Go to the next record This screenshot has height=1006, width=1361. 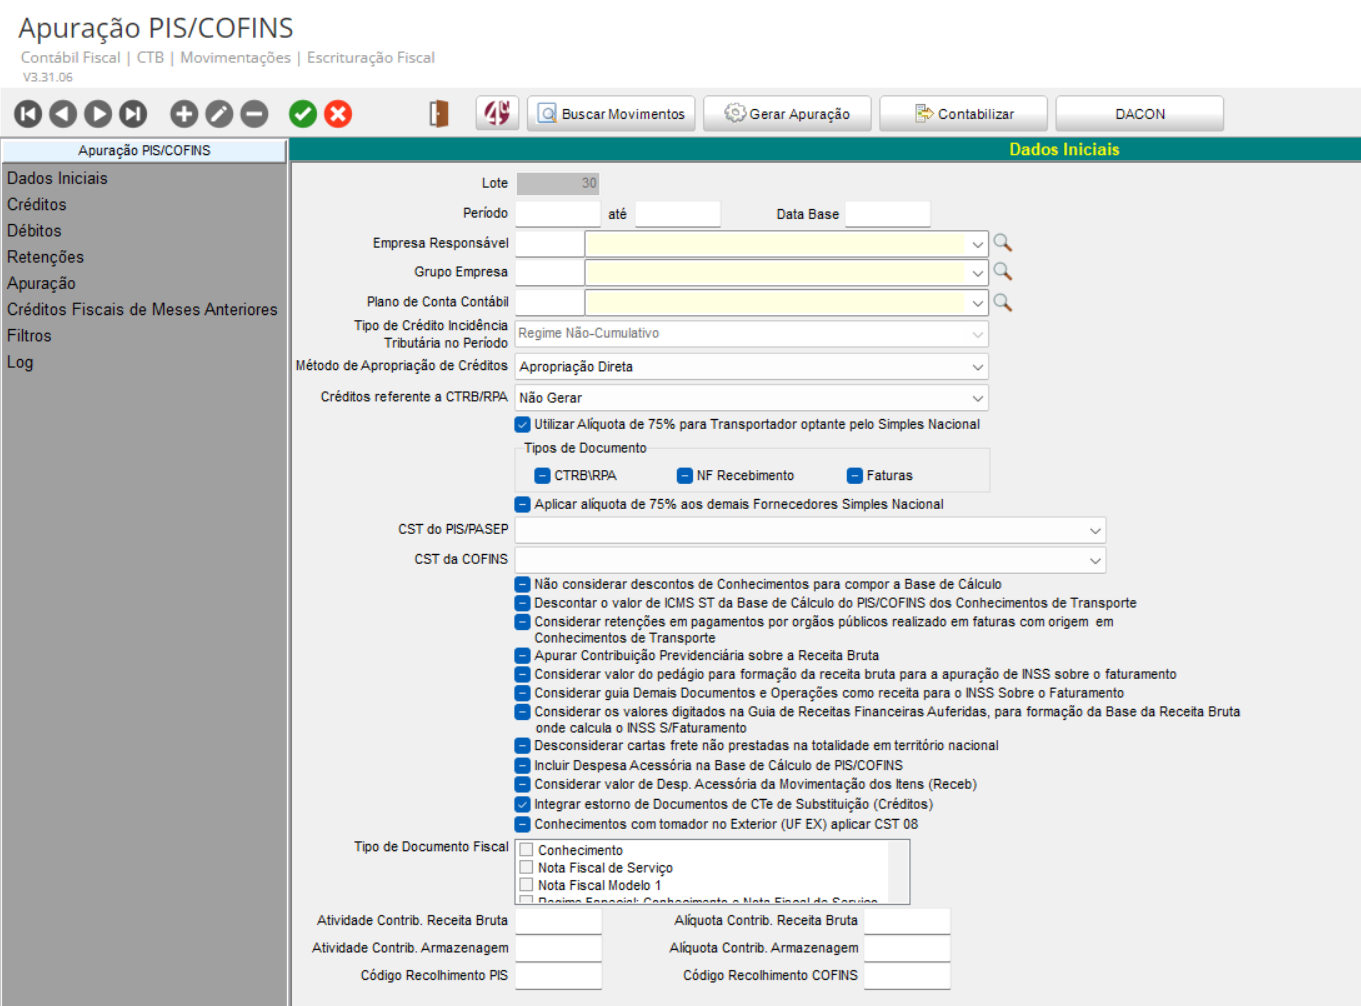click(98, 114)
